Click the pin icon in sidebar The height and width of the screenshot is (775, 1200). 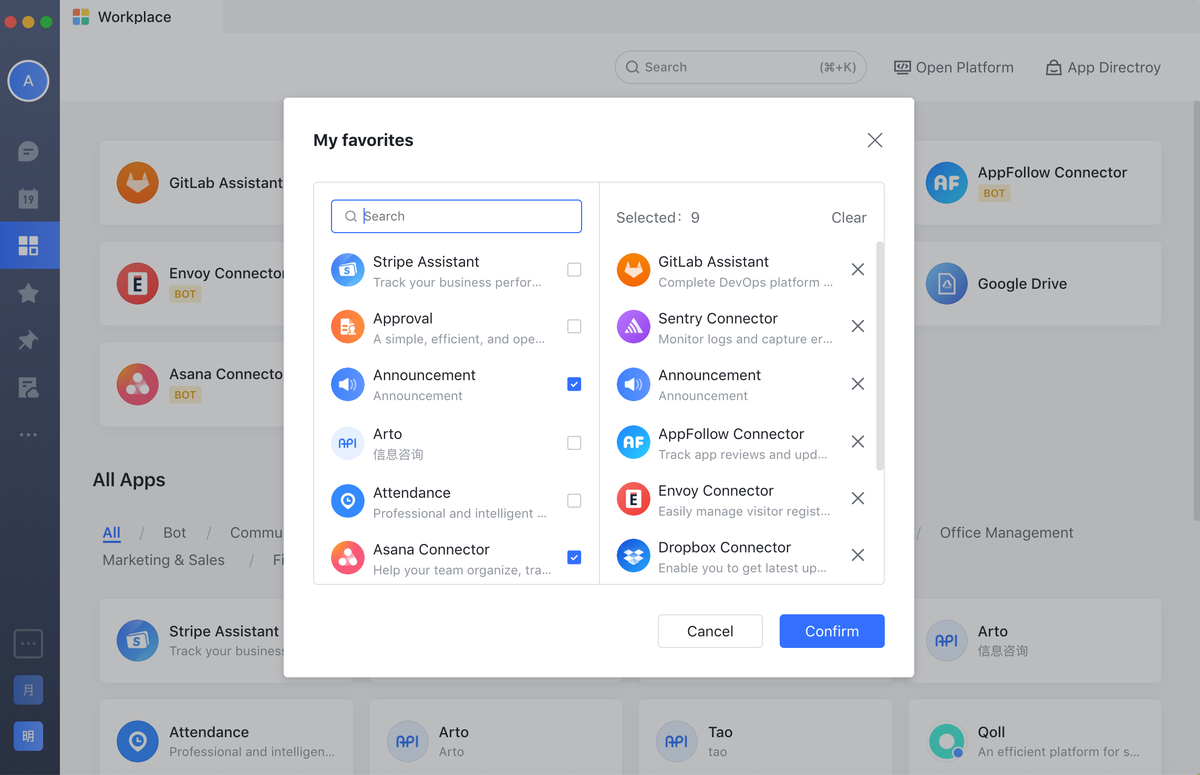(x=28, y=341)
